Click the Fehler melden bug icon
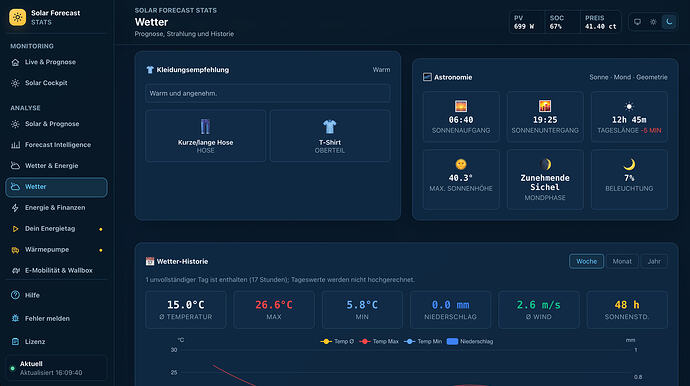This screenshot has width=690, height=386. pyautogui.click(x=15, y=318)
